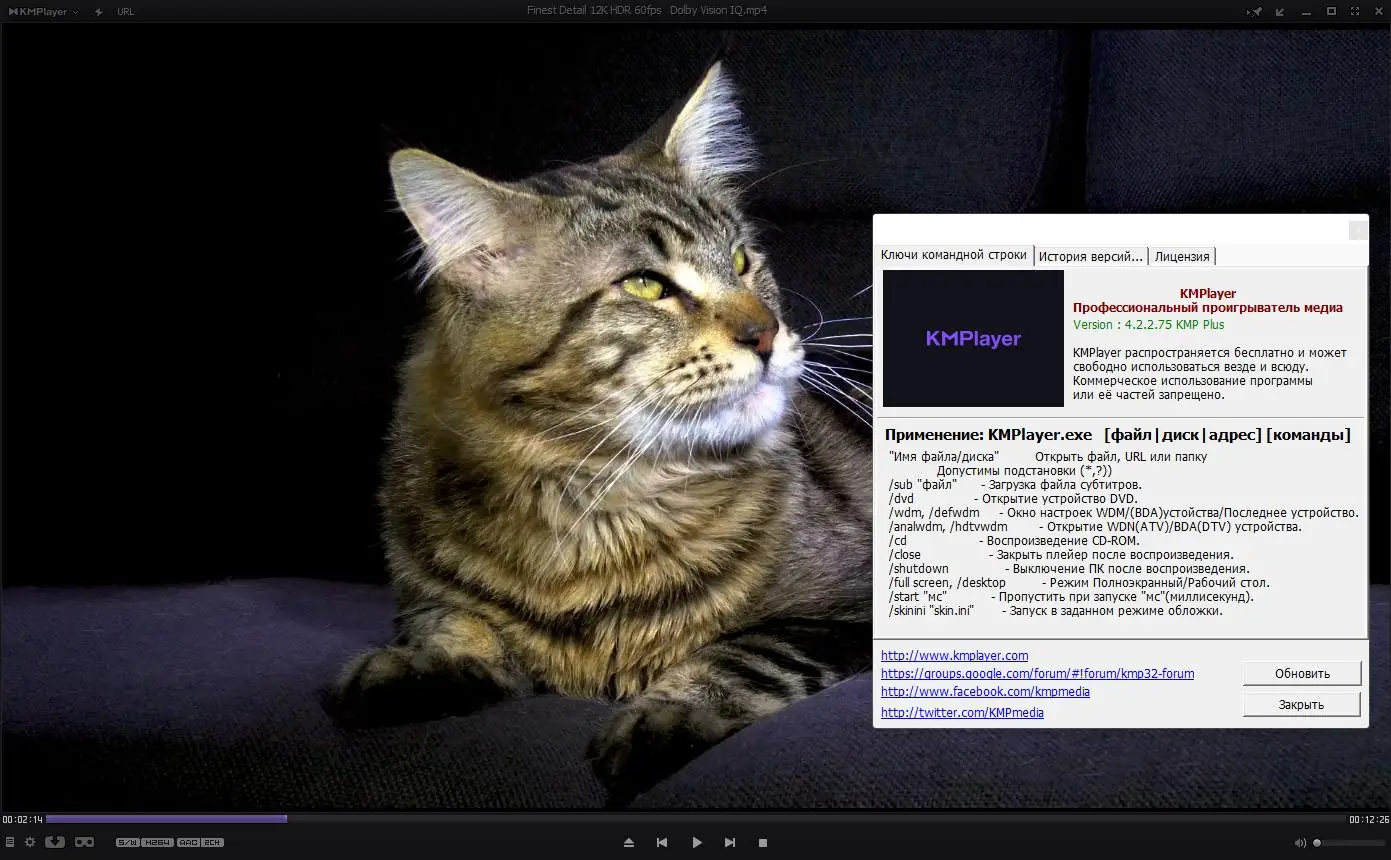Viewport: 1391px width, 860px height.
Task: Click the download heart-shaped icon
Action: [x=55, y=842]
